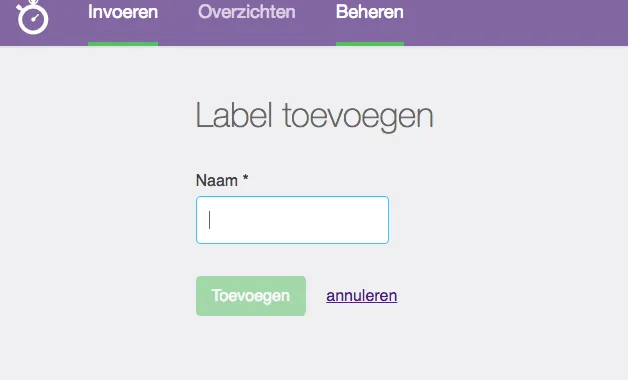Viewport: 628px width, 380px height.
Task: Click the annuleren link
Action: point(362,296)
